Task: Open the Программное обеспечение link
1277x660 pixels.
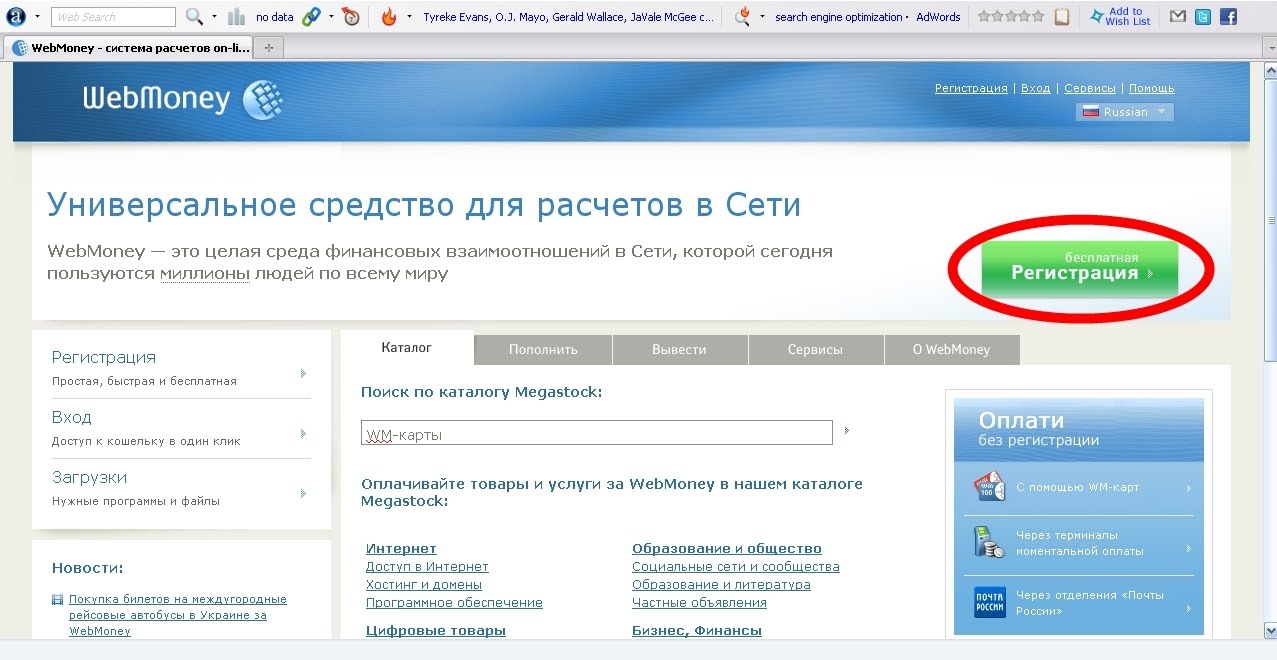Action: pos(454,603)
